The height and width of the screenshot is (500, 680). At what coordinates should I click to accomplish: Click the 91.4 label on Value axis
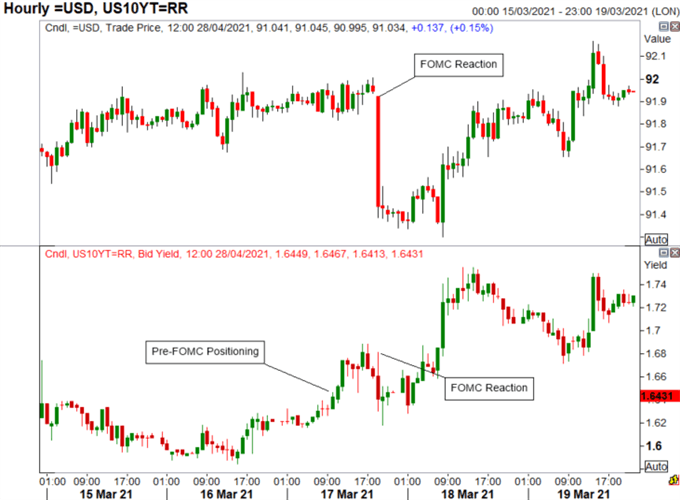655,214
